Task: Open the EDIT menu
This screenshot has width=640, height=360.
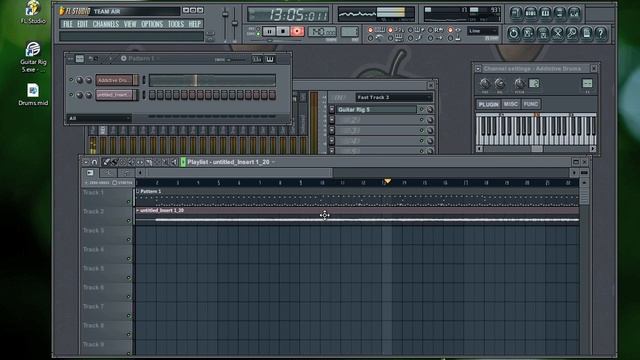Action: (82, 24)
